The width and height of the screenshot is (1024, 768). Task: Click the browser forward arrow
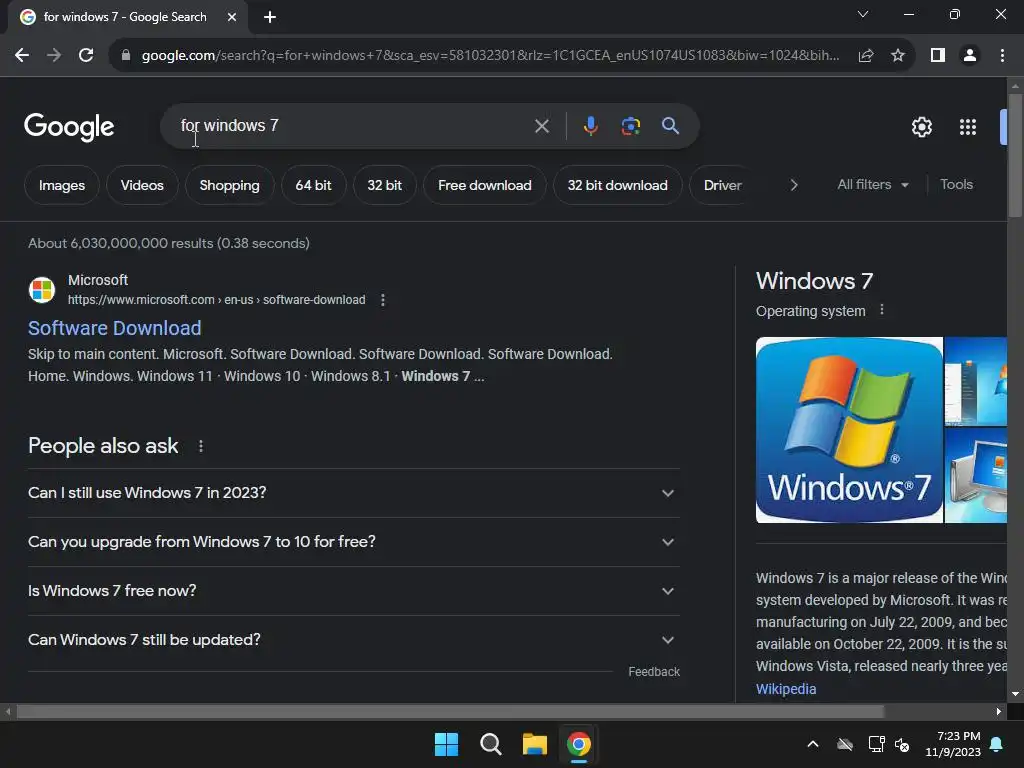click(54, 56)
